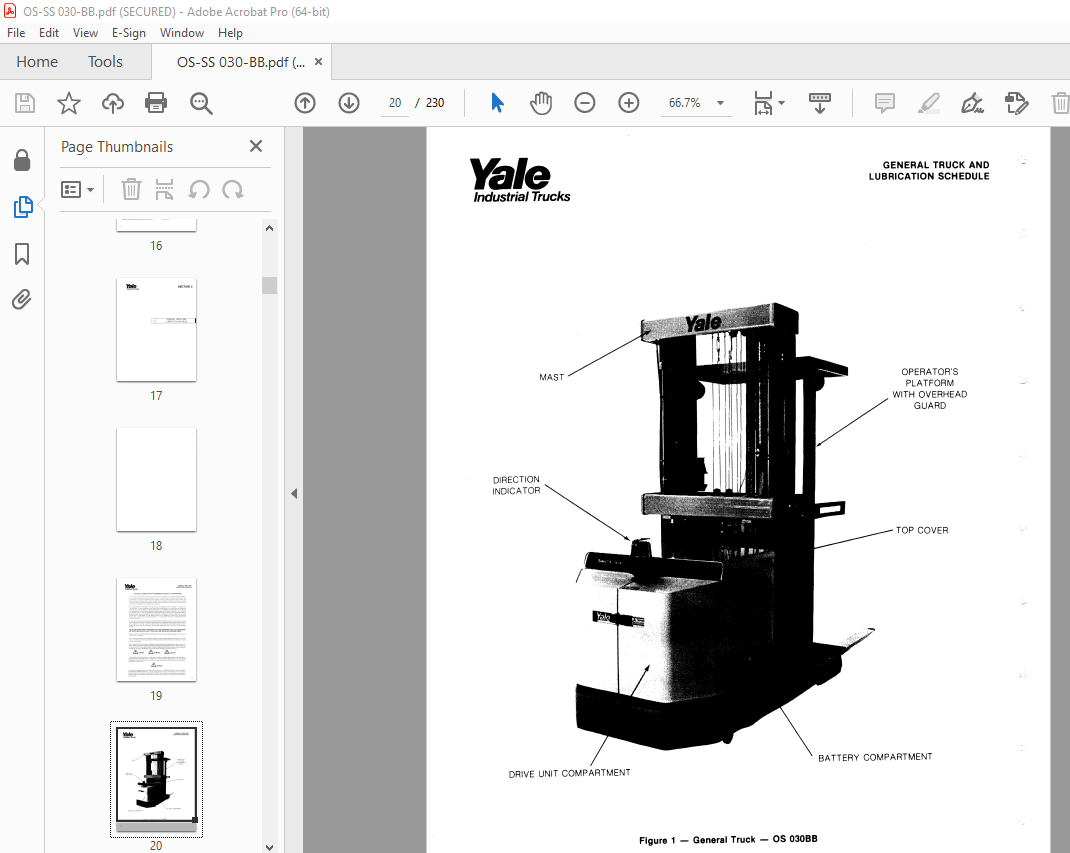Choose the Selection arrow tool

click(497, 103)
